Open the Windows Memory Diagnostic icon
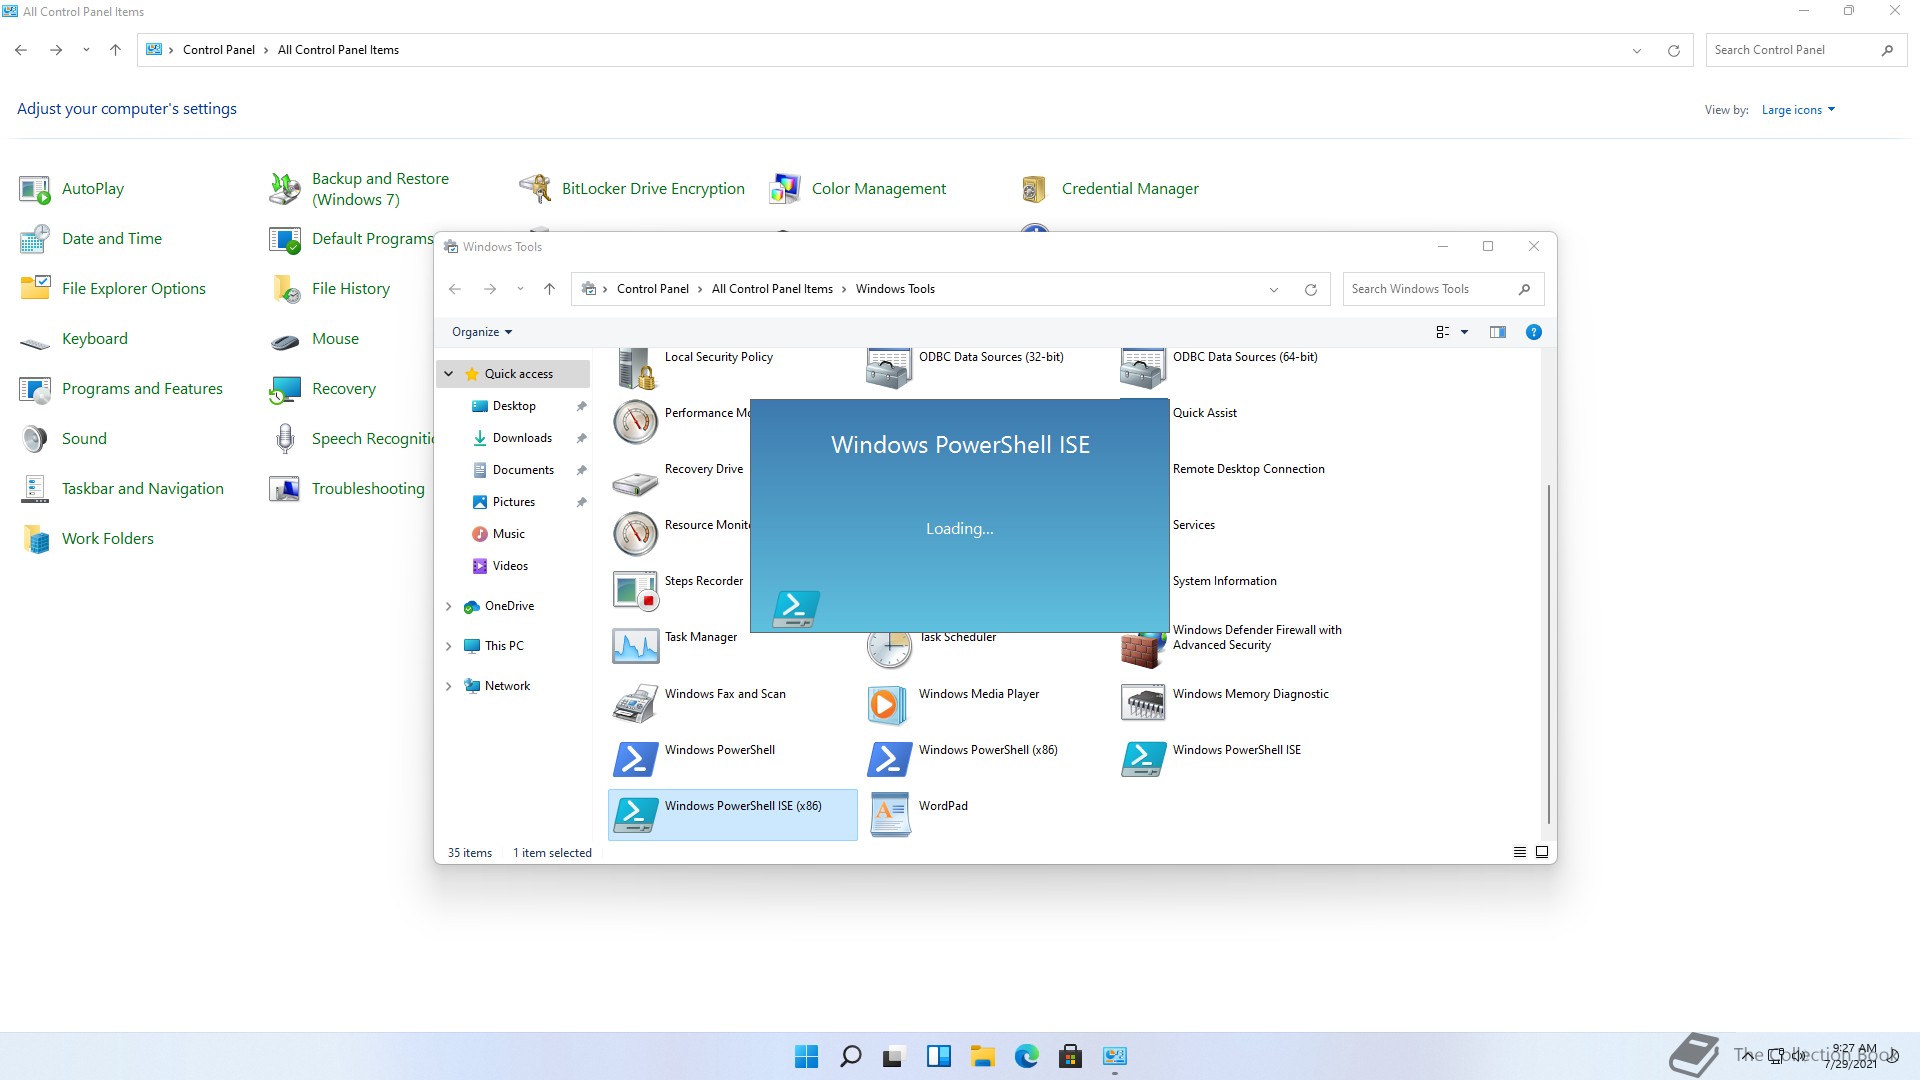 point(1143,703)
